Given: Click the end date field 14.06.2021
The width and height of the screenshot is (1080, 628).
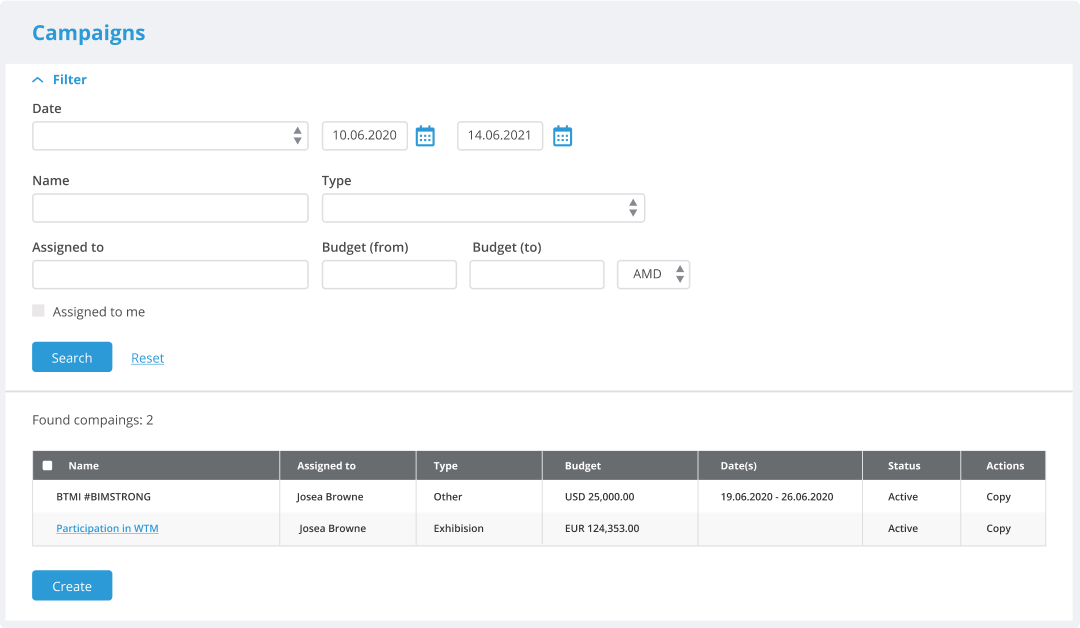Looking at the screenshot, I should pos(500,136).
